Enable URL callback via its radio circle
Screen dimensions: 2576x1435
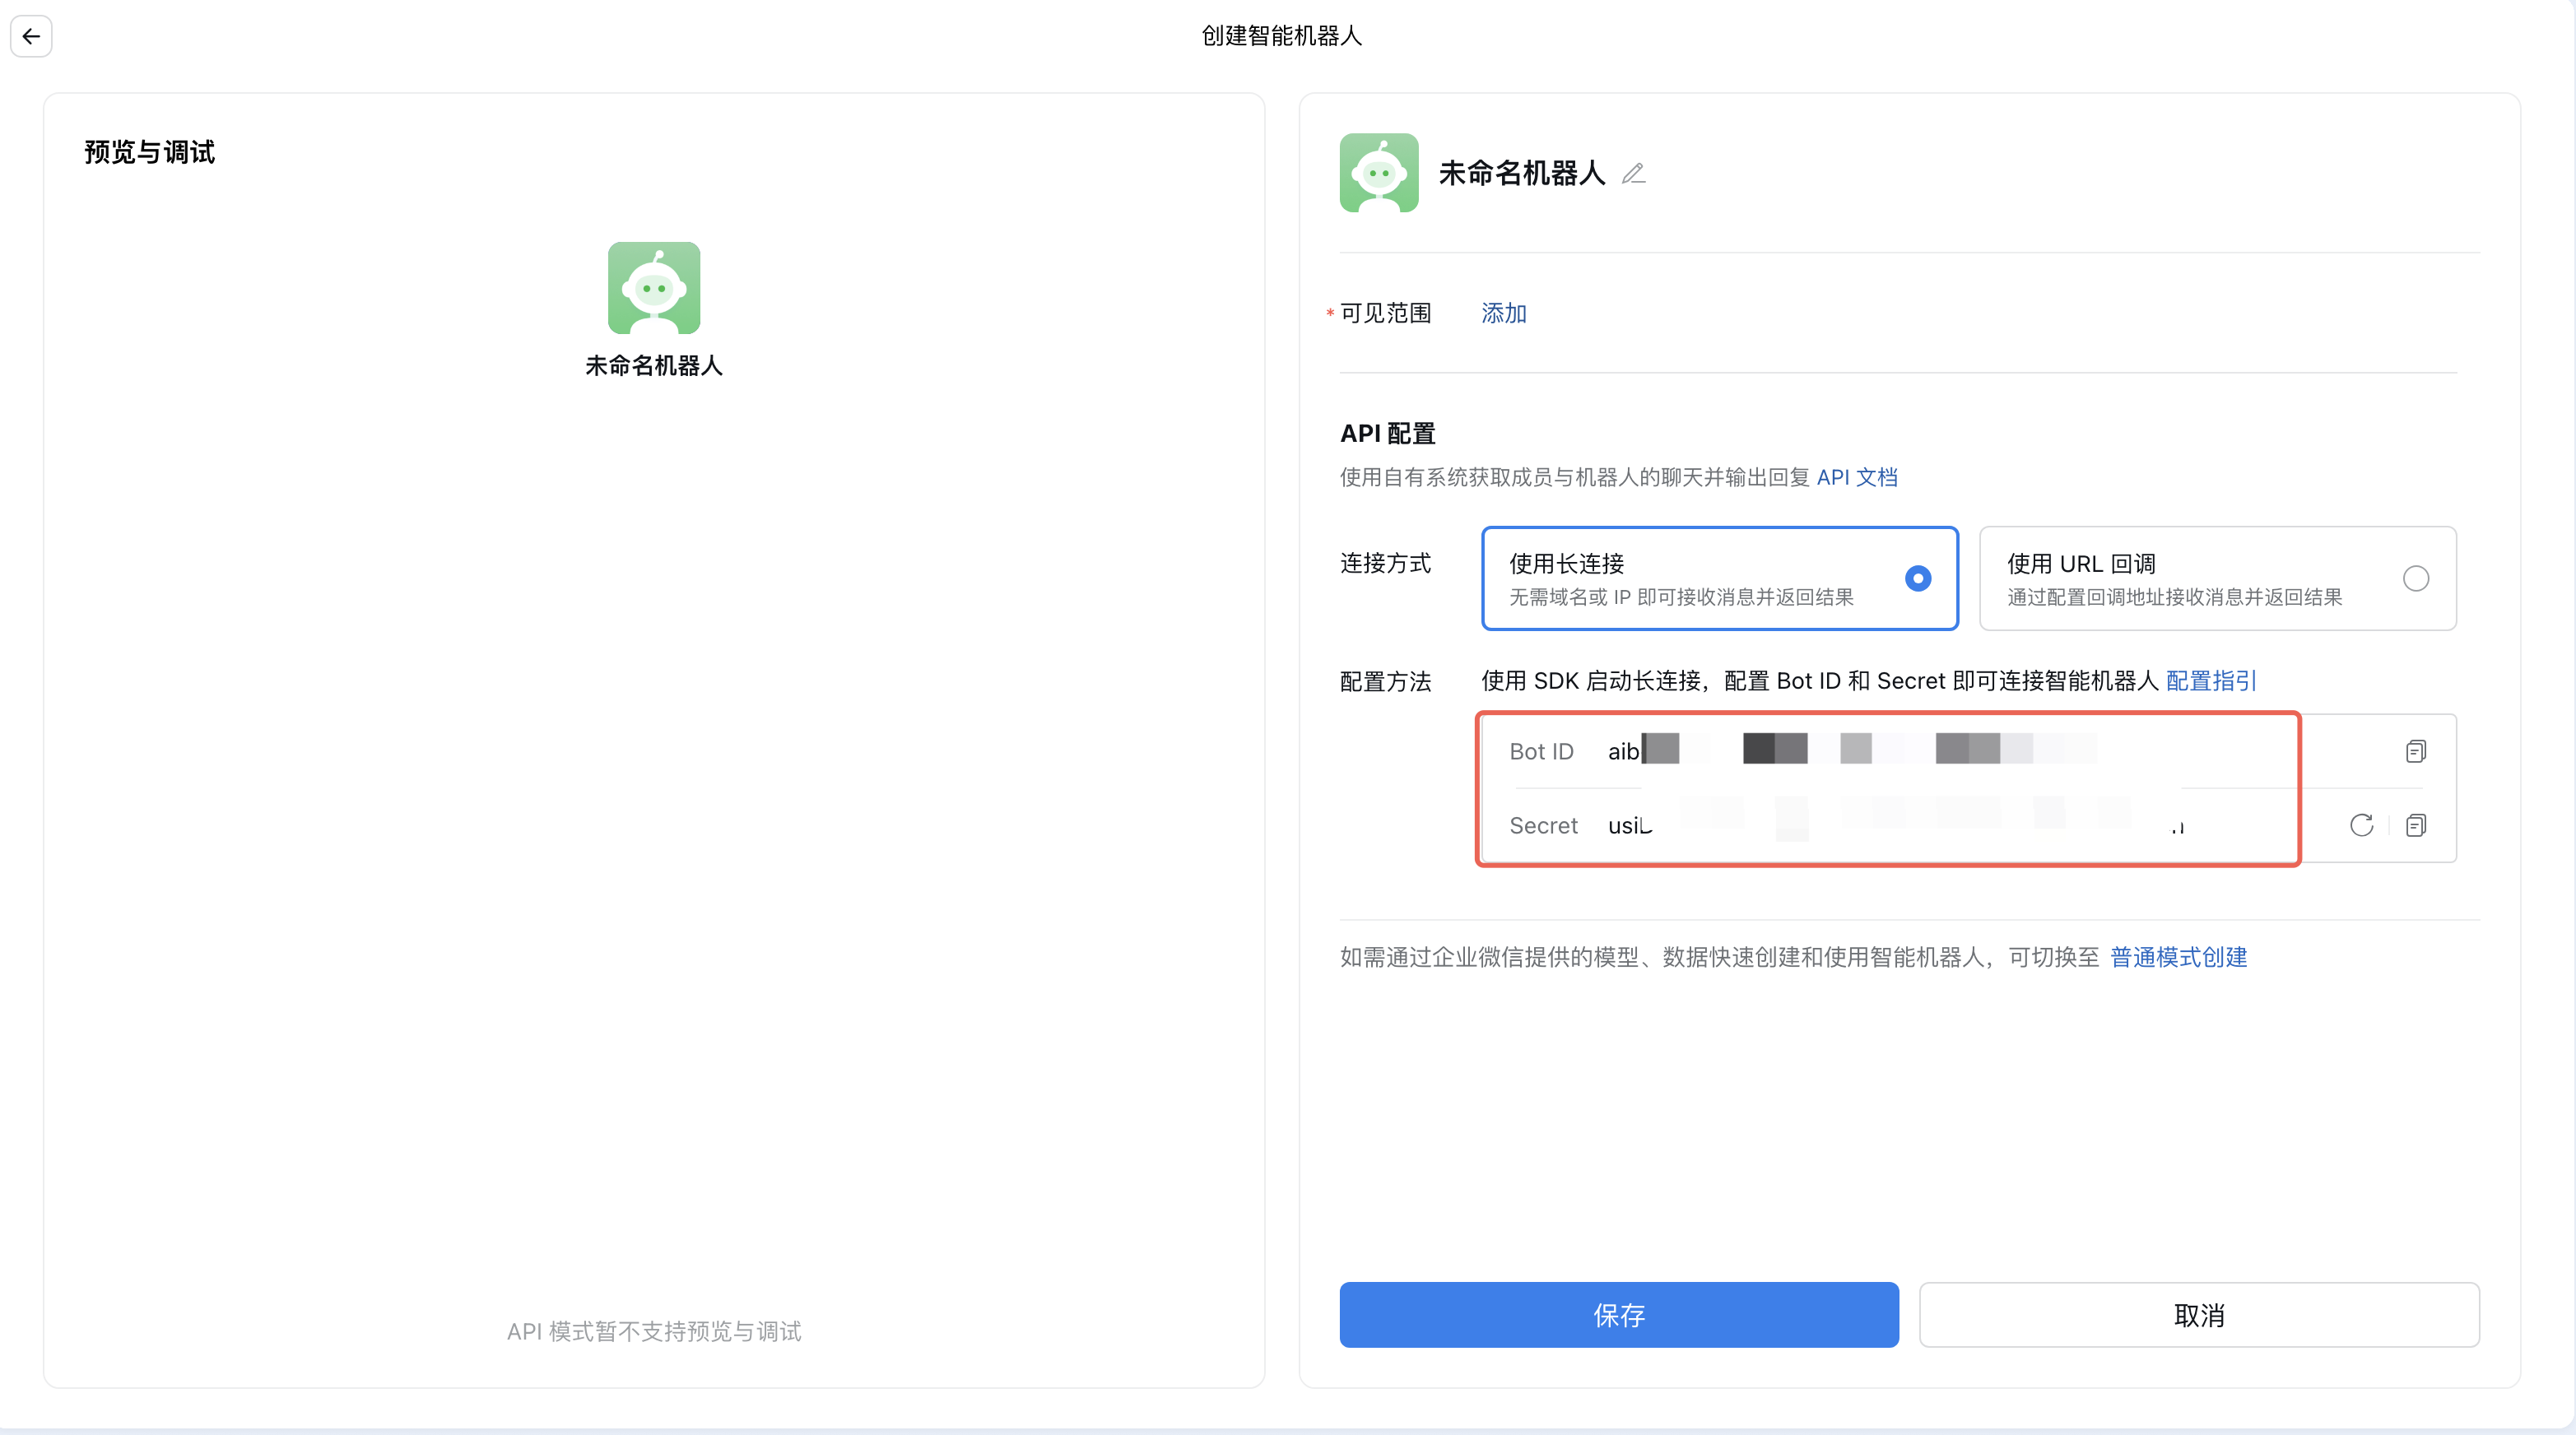click(x=2416, y=578)
